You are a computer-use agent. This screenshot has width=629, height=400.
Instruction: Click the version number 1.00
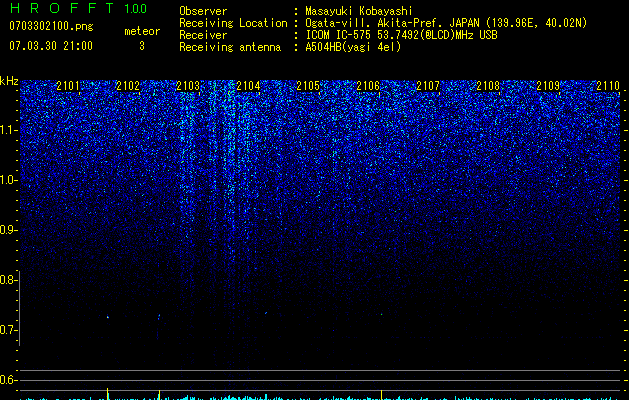pos(135,8)
